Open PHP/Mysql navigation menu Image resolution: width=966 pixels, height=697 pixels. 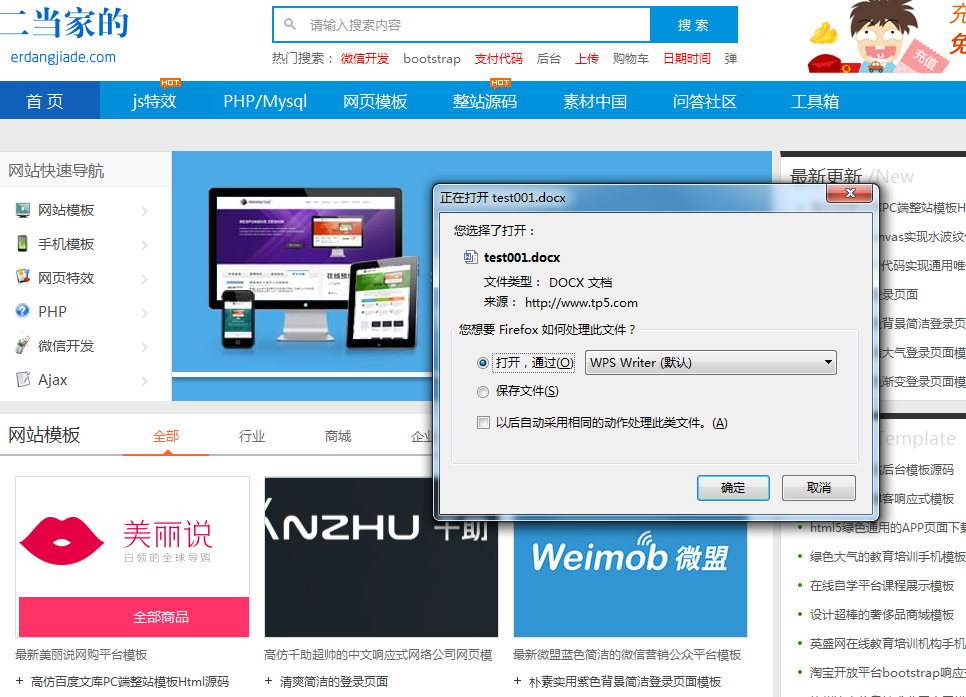click(x=265, y=100)
